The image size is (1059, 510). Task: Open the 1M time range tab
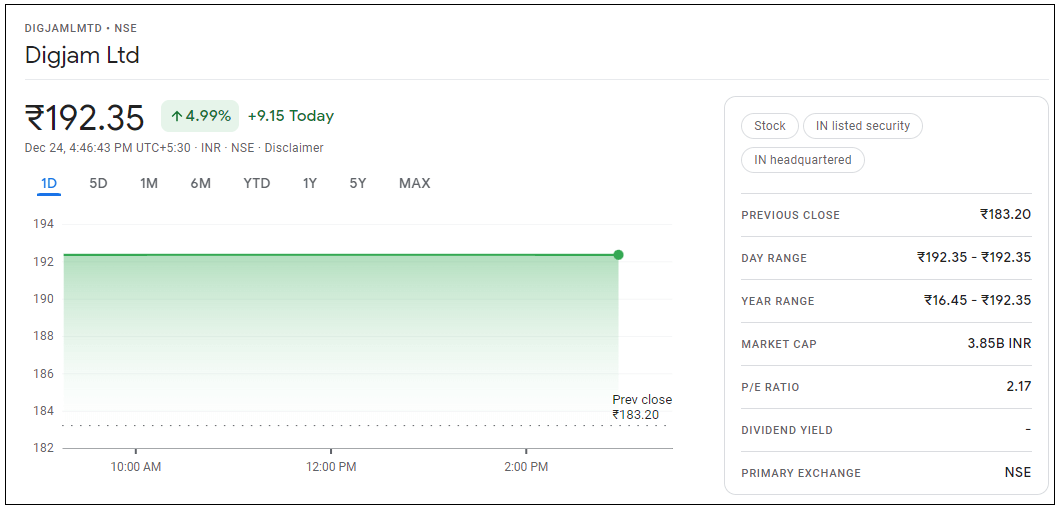click(149, 183)
